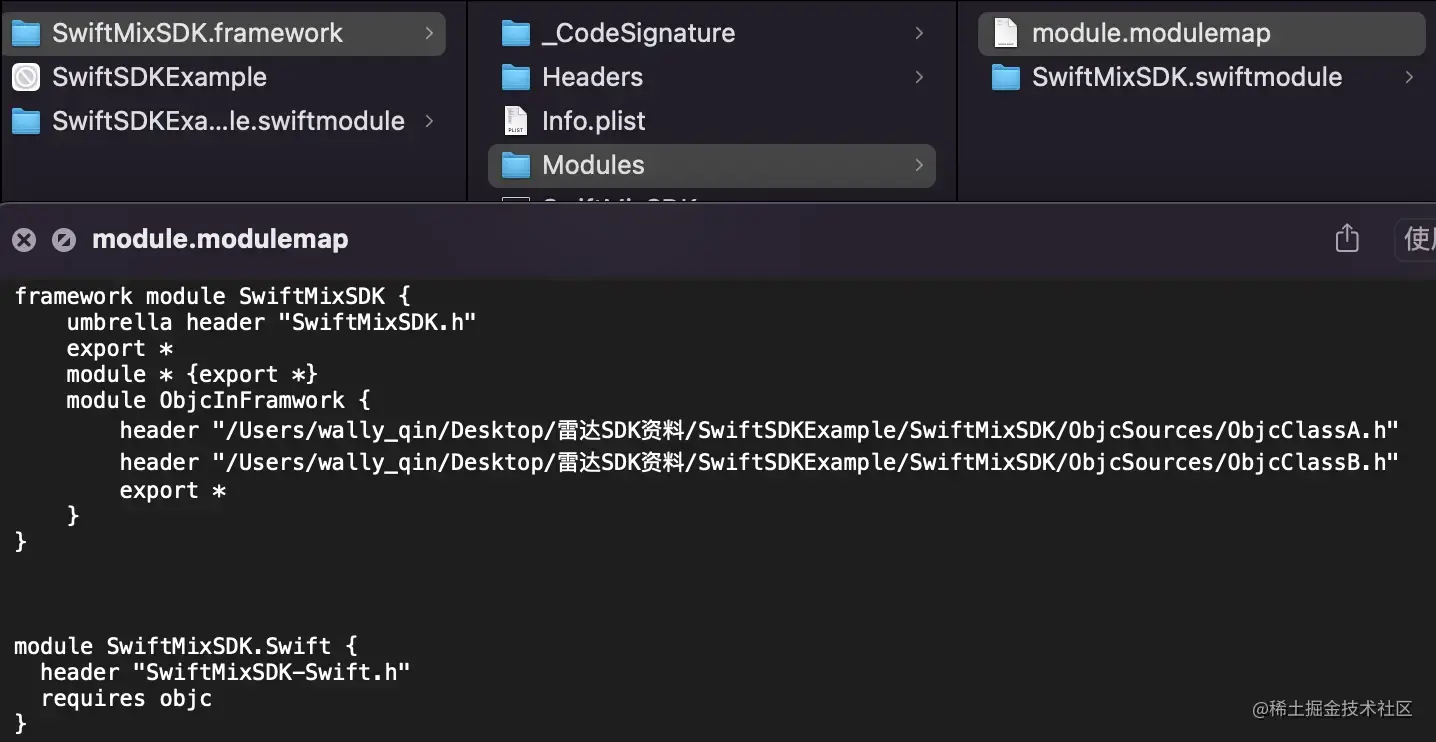
Task: Select the SwiftSDKExa…le.swiftmodule name
Action: click(x=228, y=121)
